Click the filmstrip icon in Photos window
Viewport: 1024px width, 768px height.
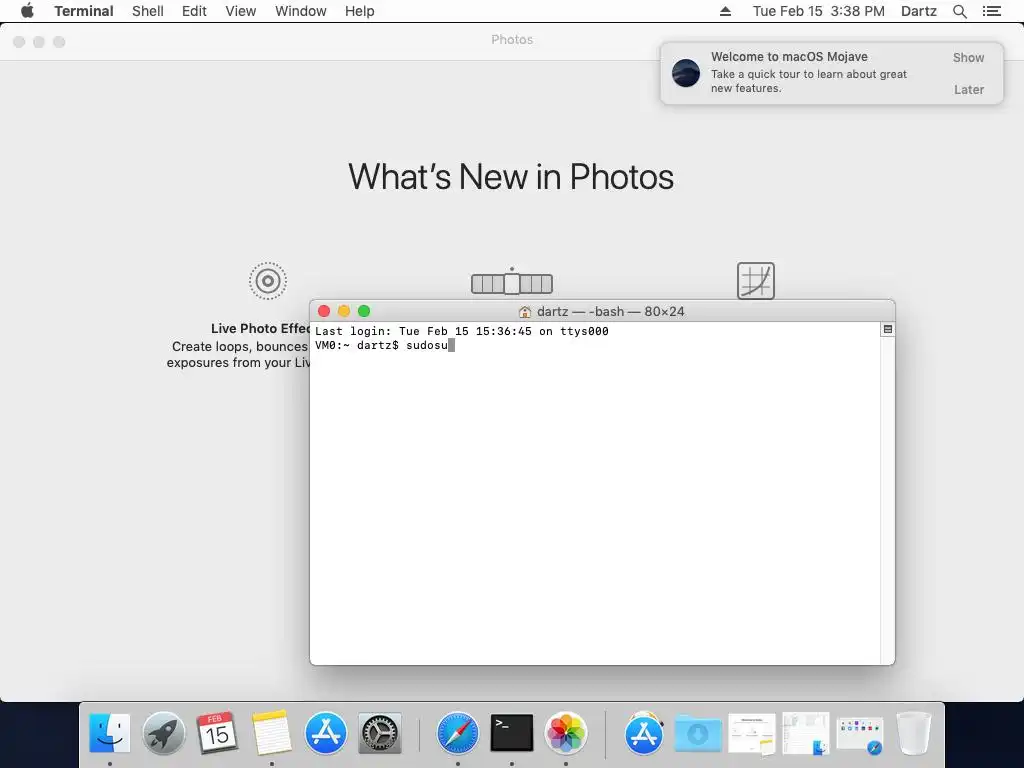pos(512,283)
